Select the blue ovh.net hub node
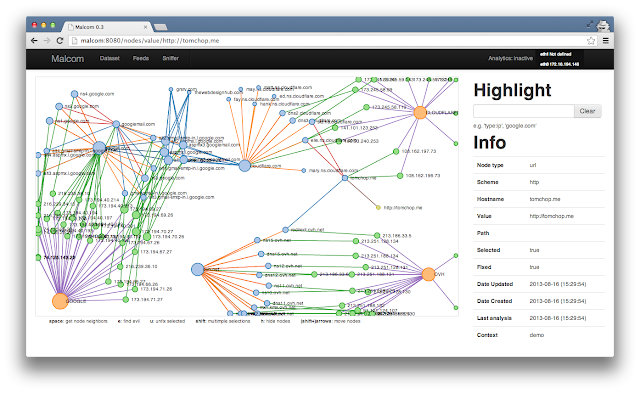 (x=198, y=269)
